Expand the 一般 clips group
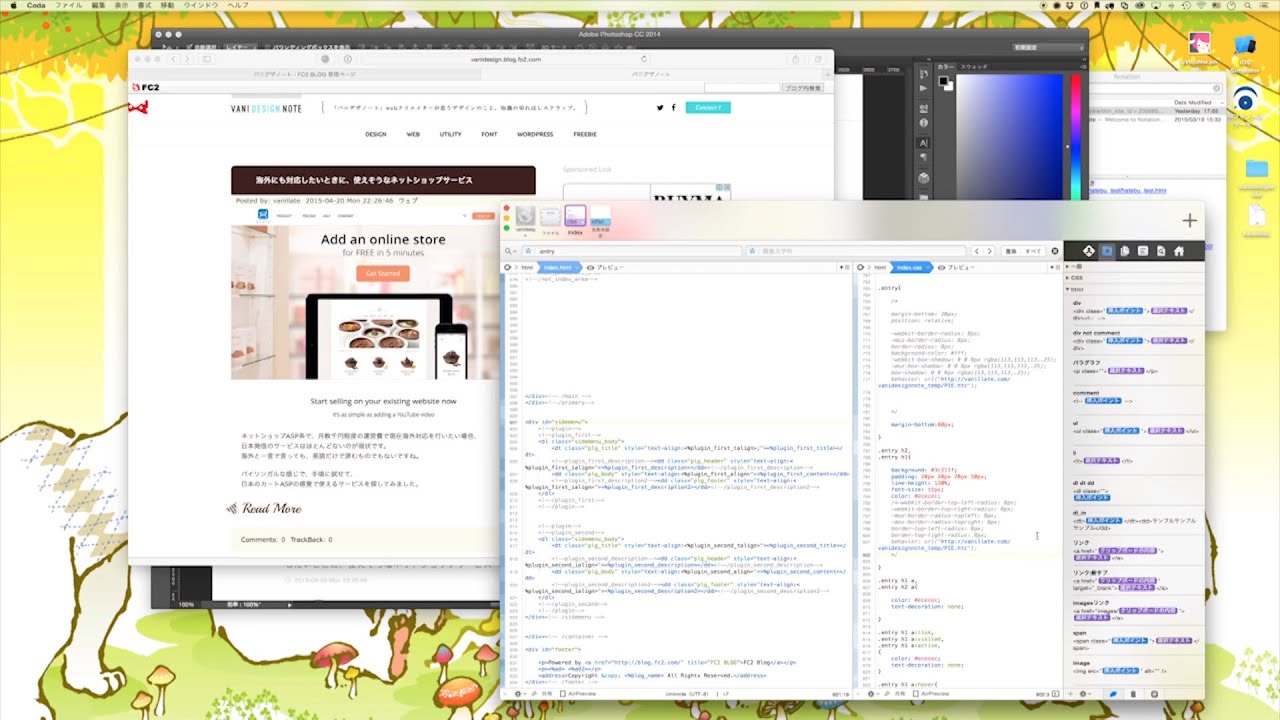 [x=1068, y=267]
